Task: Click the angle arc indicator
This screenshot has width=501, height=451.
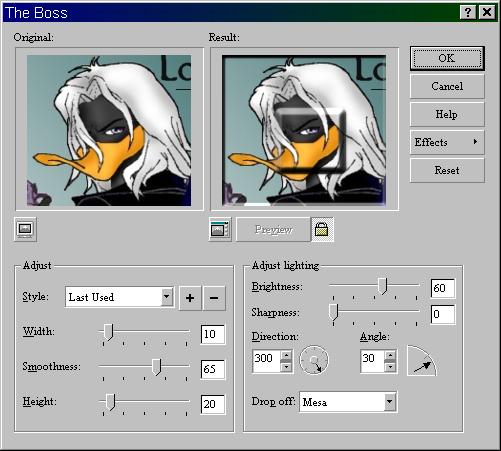Action: [x=422, y=361]
